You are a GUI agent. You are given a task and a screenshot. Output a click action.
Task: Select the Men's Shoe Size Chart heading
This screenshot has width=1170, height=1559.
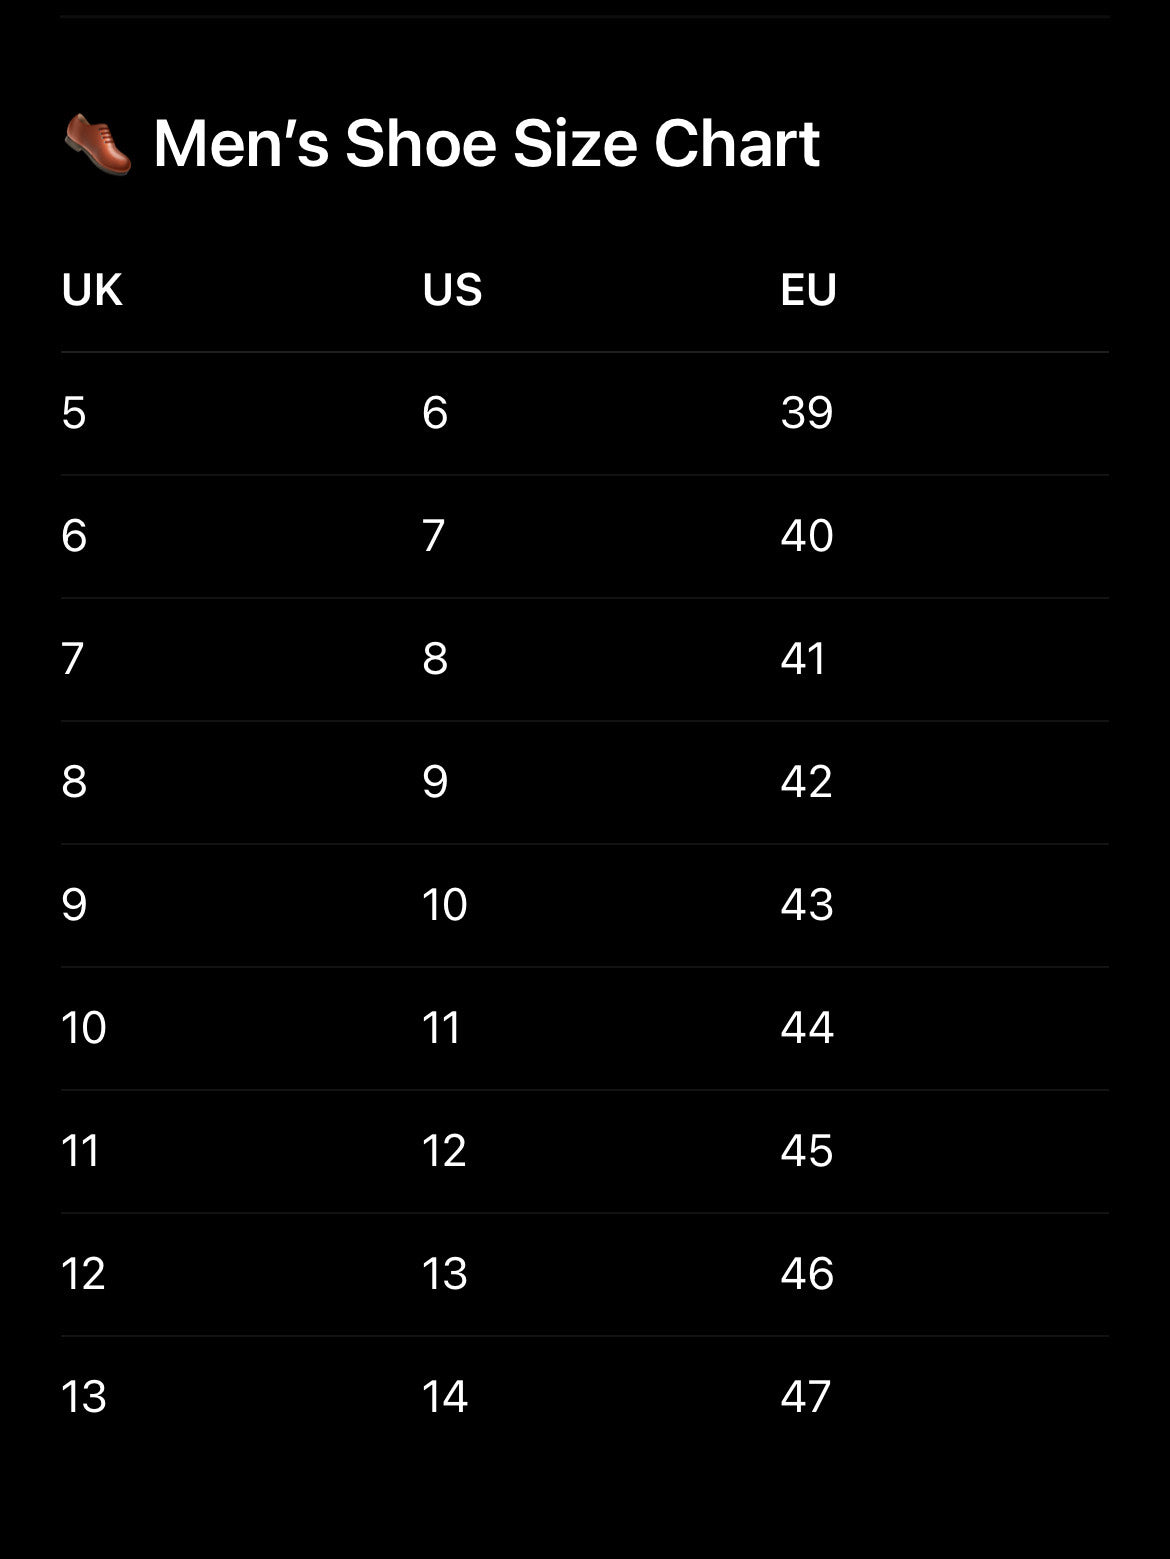486,143
